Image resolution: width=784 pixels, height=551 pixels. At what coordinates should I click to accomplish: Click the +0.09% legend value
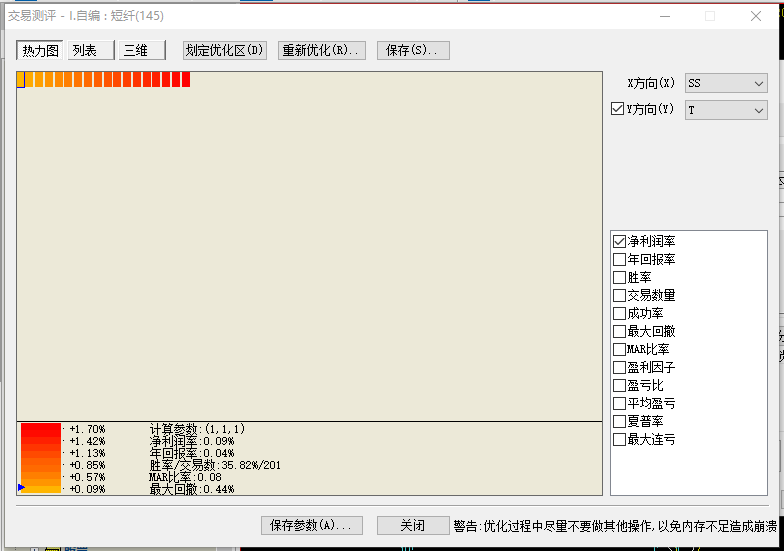pyautogui.click(x=88, y=489)
